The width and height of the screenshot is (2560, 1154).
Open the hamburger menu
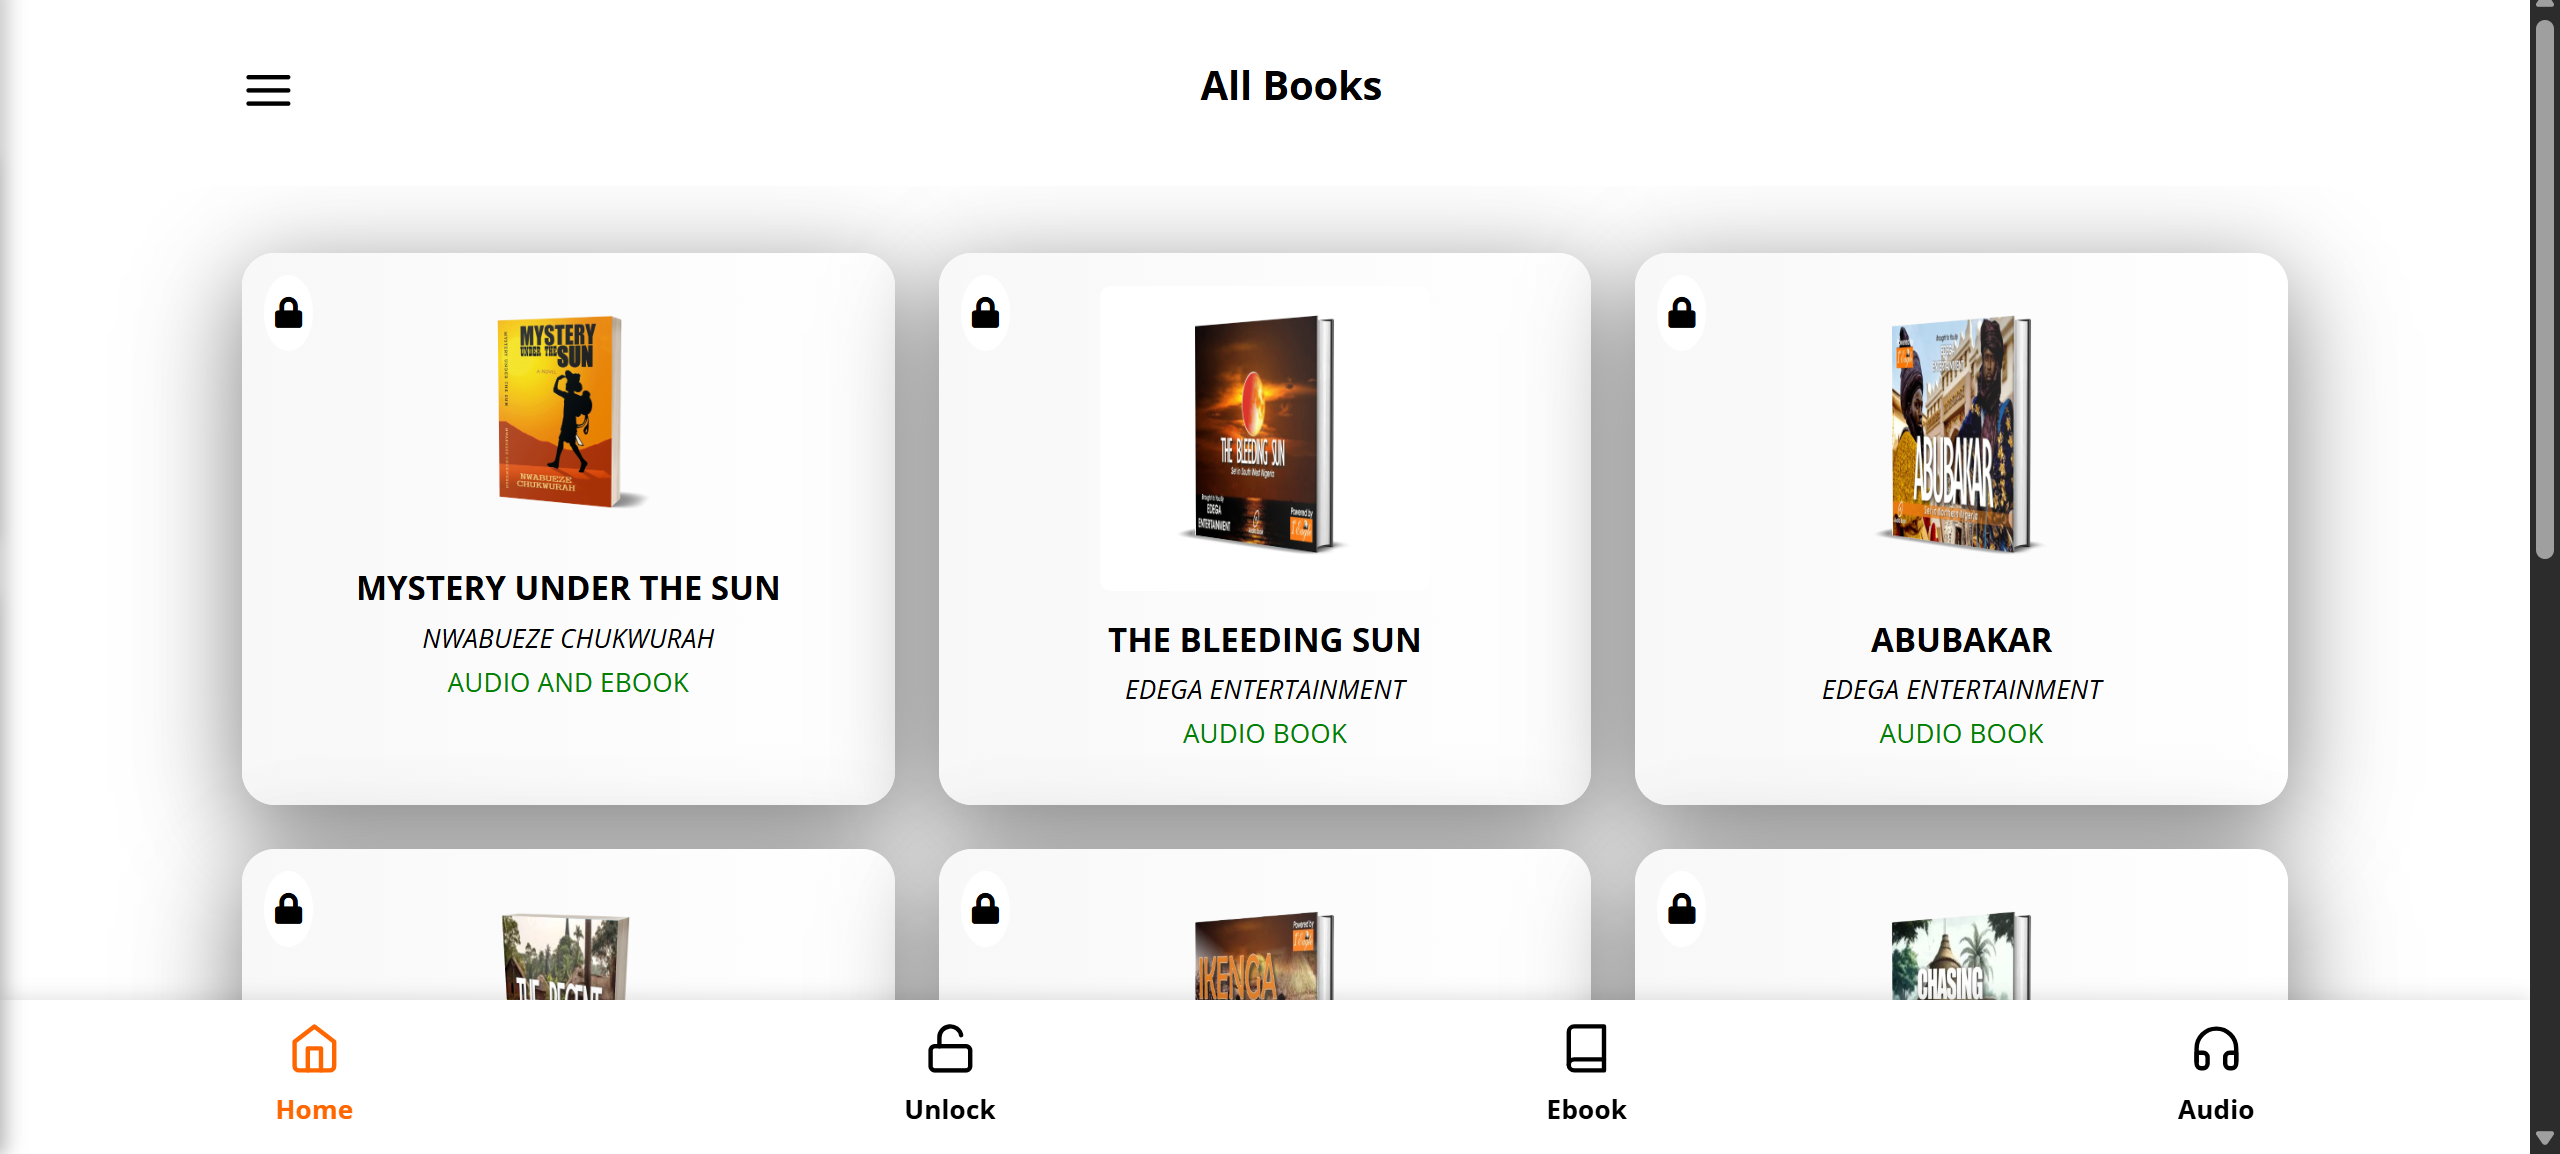click(268, 90)
